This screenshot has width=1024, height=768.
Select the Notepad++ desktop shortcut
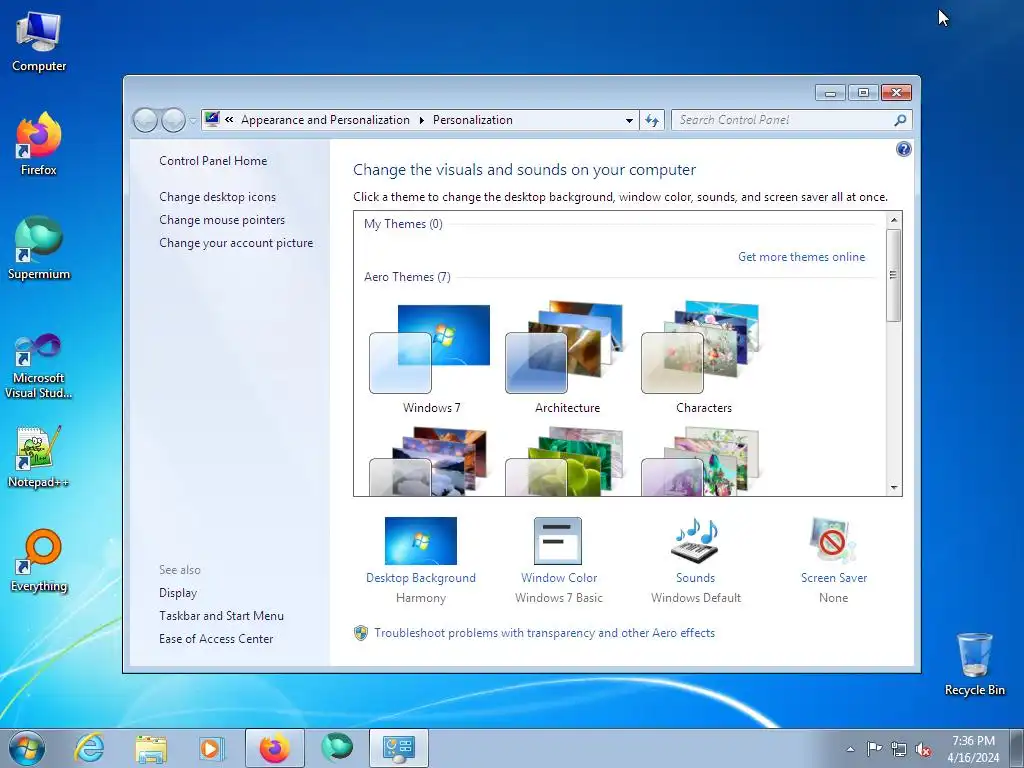click(x=39, y=457)
